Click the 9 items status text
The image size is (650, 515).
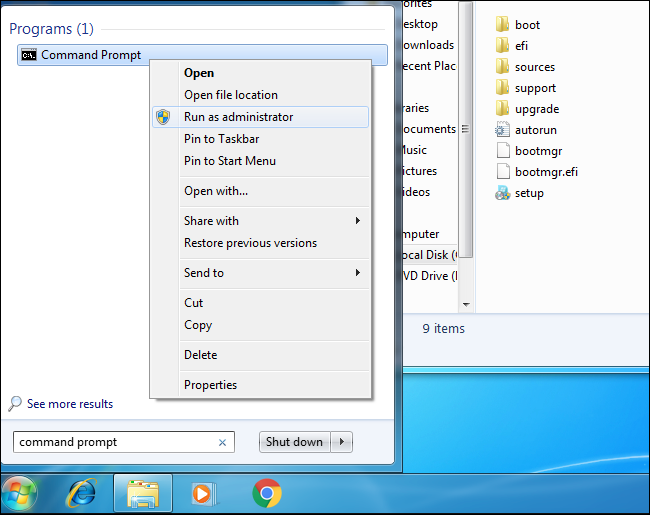tap(443, 328)
